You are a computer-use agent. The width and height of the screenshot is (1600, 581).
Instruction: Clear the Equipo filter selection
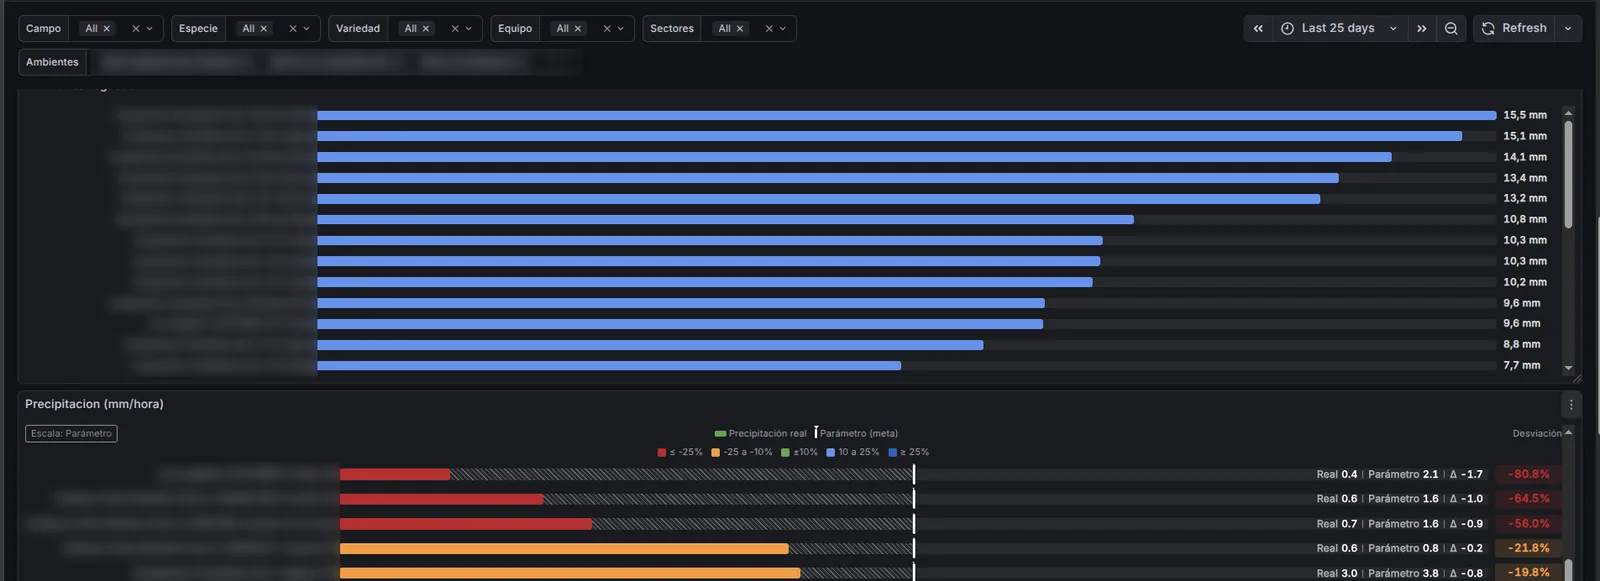tap(607, 29)
